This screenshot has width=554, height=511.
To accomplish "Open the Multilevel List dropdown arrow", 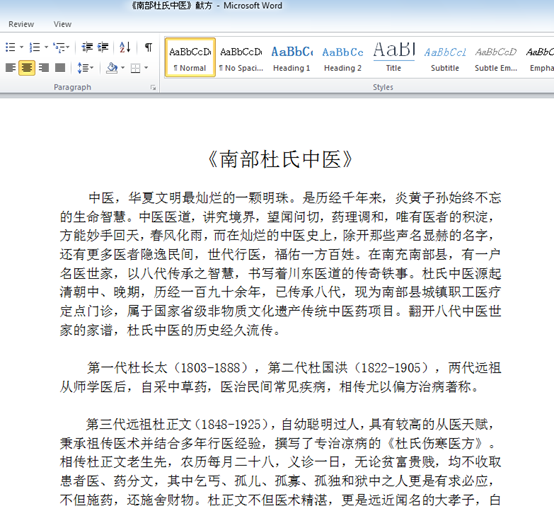I will [68, 47].
